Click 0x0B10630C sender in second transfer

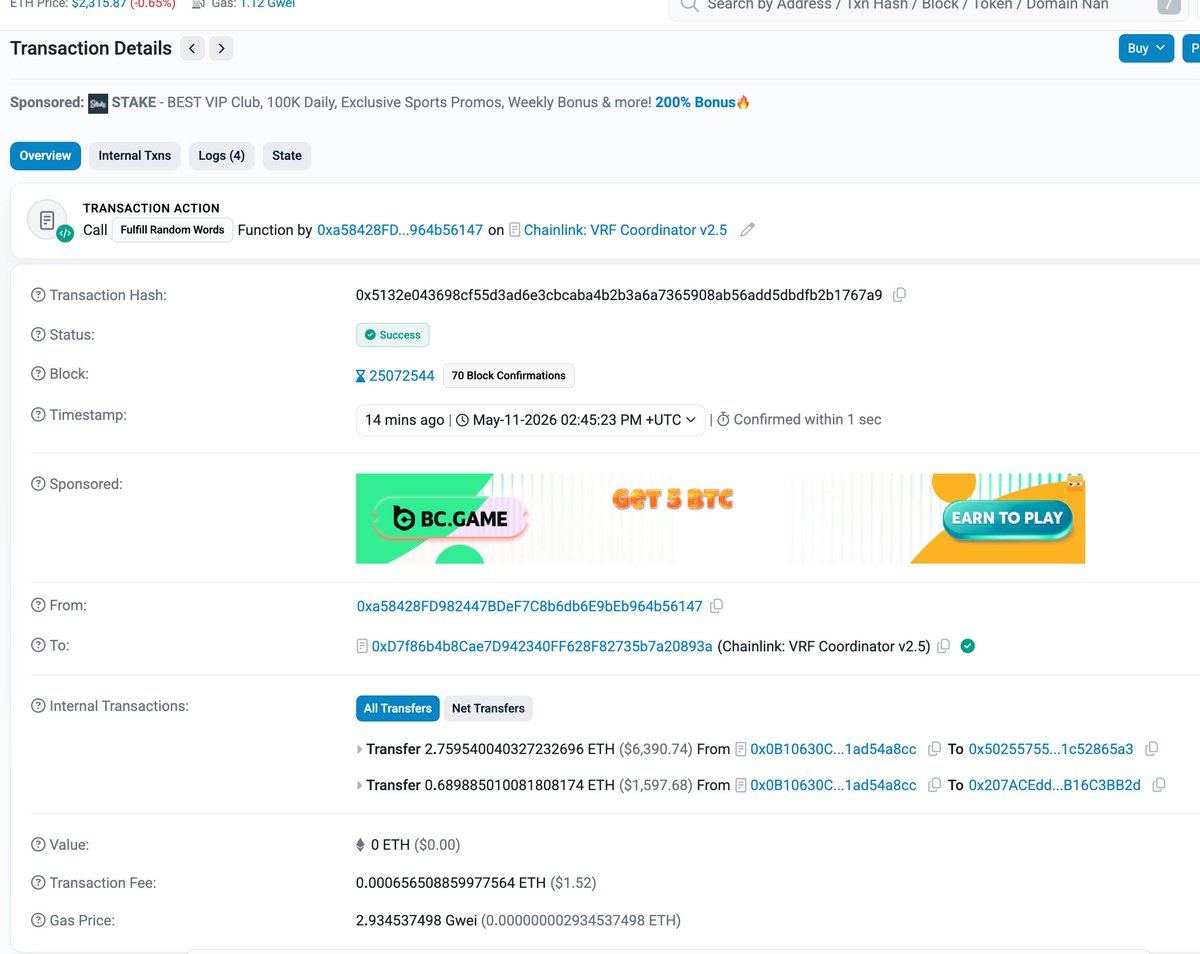tap(833, 785)
